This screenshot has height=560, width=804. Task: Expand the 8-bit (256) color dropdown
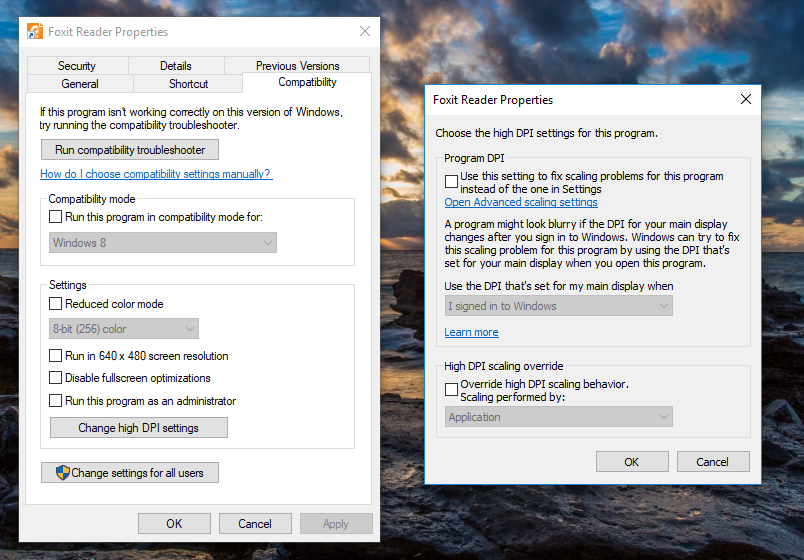click(124, 329)
